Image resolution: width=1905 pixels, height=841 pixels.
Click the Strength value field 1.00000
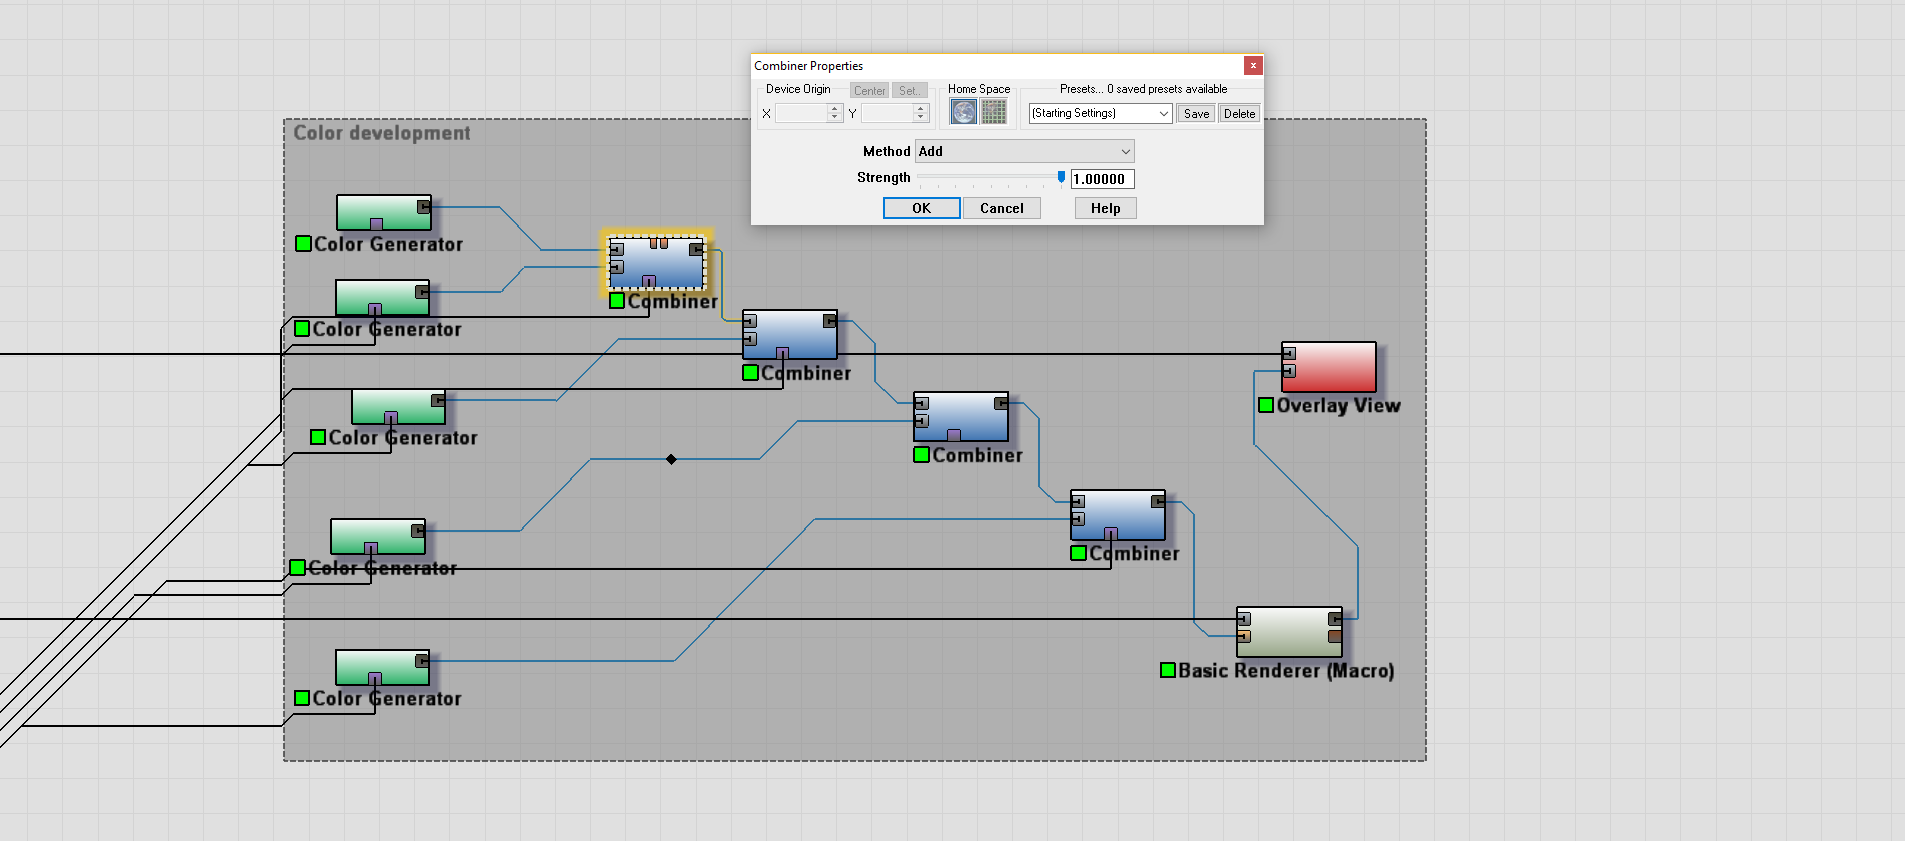1102,179
